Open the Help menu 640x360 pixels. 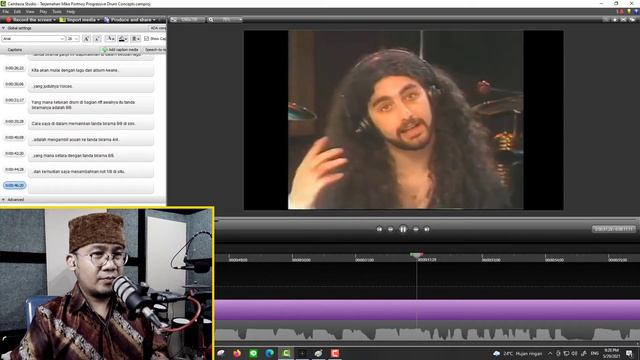point(71,12)
